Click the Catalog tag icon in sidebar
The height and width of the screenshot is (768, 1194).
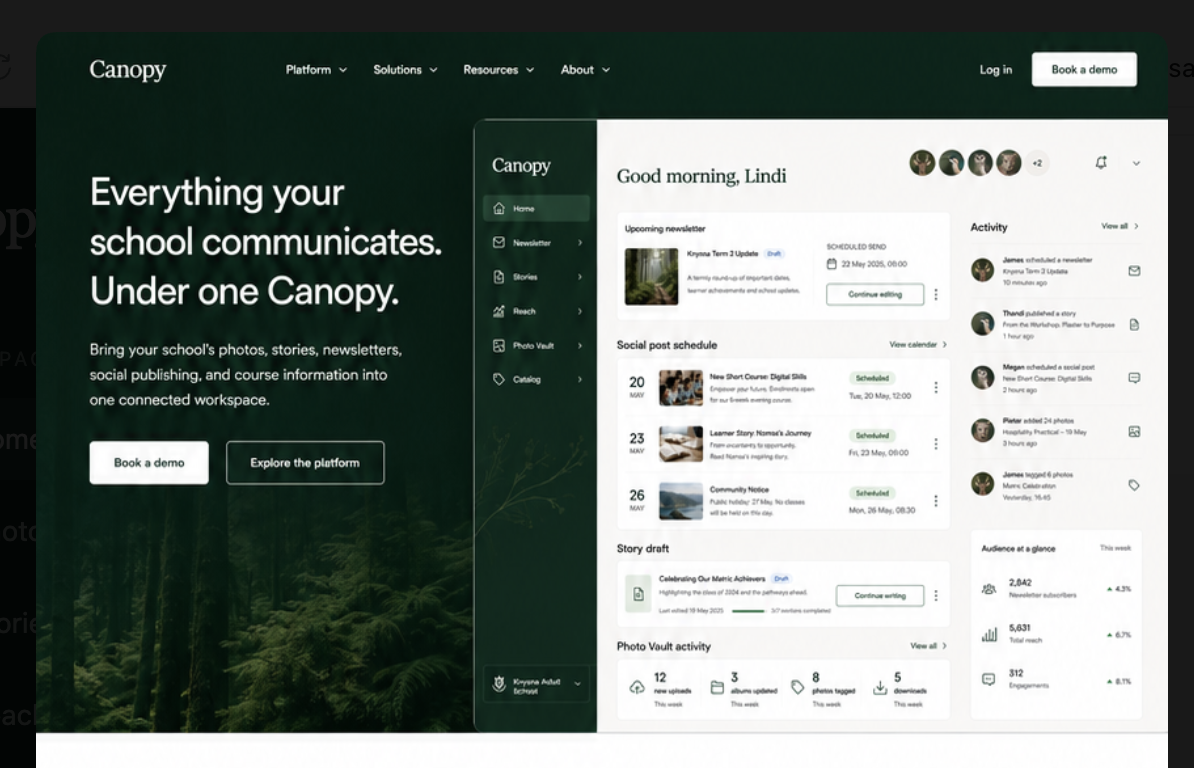point(499,379)
